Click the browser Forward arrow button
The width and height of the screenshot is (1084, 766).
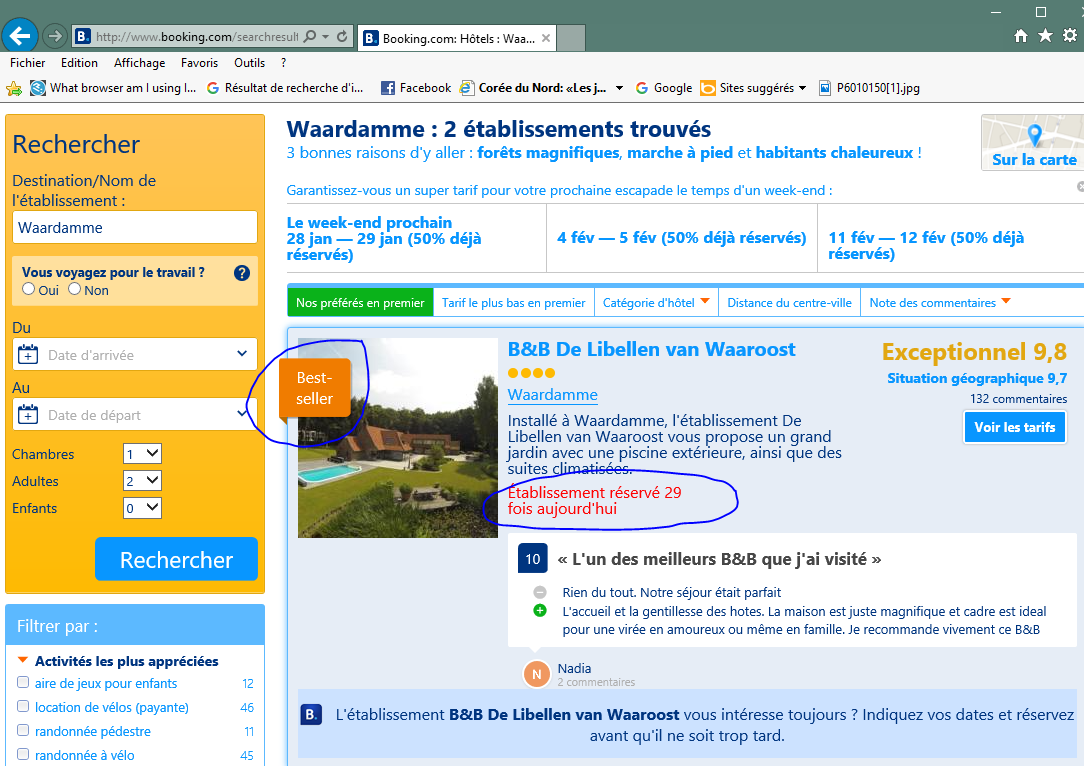tap(55, 36)
